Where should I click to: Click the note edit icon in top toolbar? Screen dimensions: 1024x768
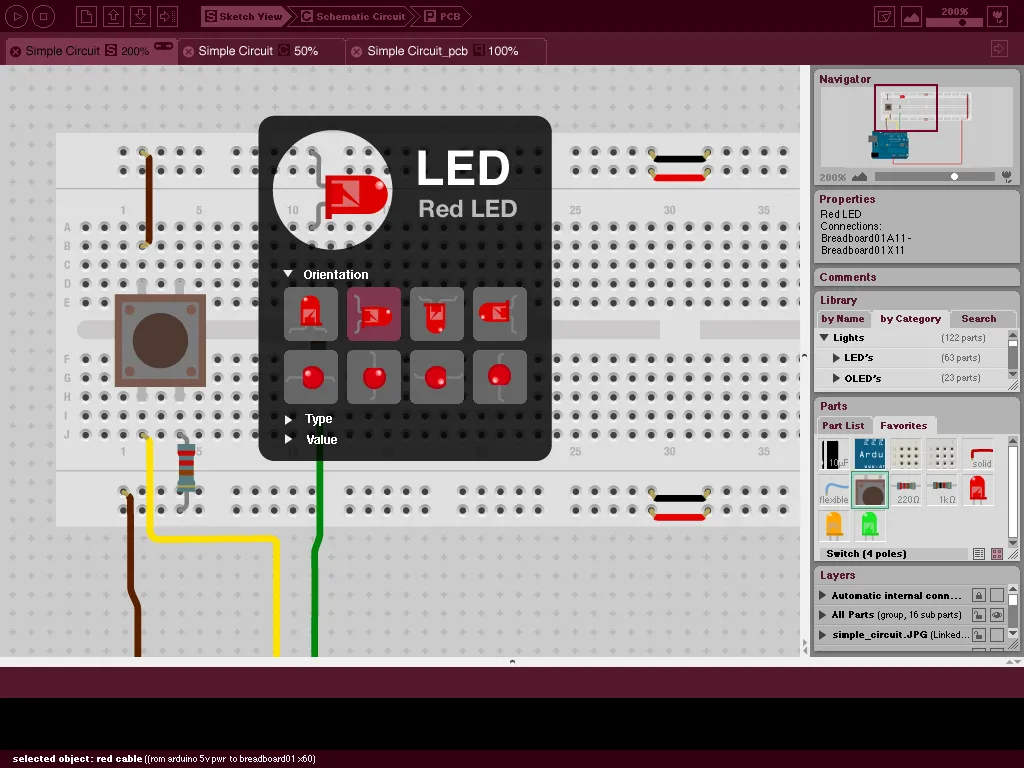click(x=884, y=16)
